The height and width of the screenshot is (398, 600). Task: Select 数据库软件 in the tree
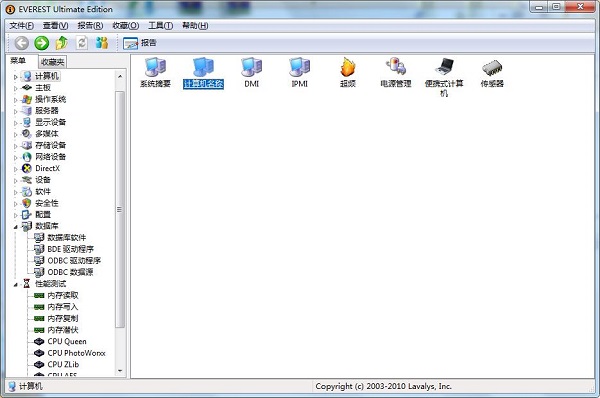pyautogui.click(x=67, y=238)
